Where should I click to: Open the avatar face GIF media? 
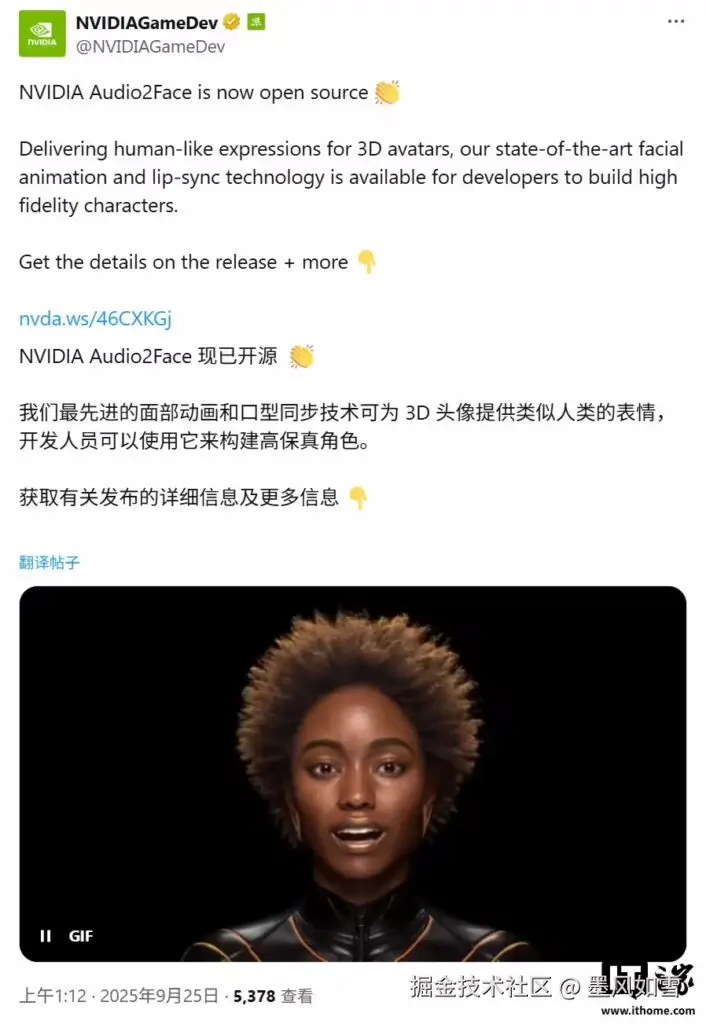[353, 774]
